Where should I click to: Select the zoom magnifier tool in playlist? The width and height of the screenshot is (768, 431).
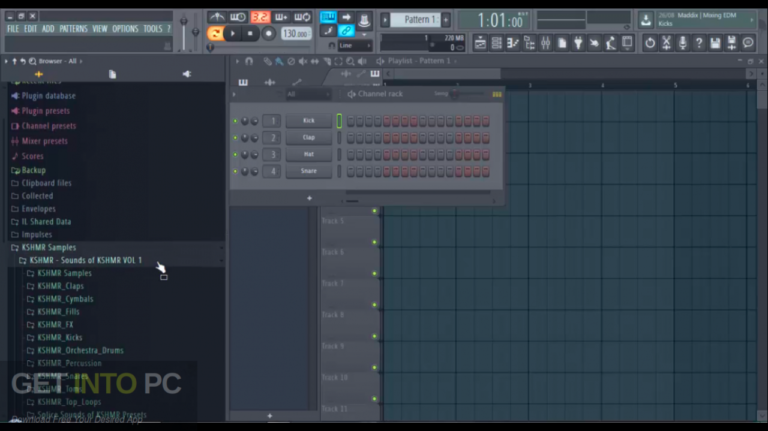point(350,61)
